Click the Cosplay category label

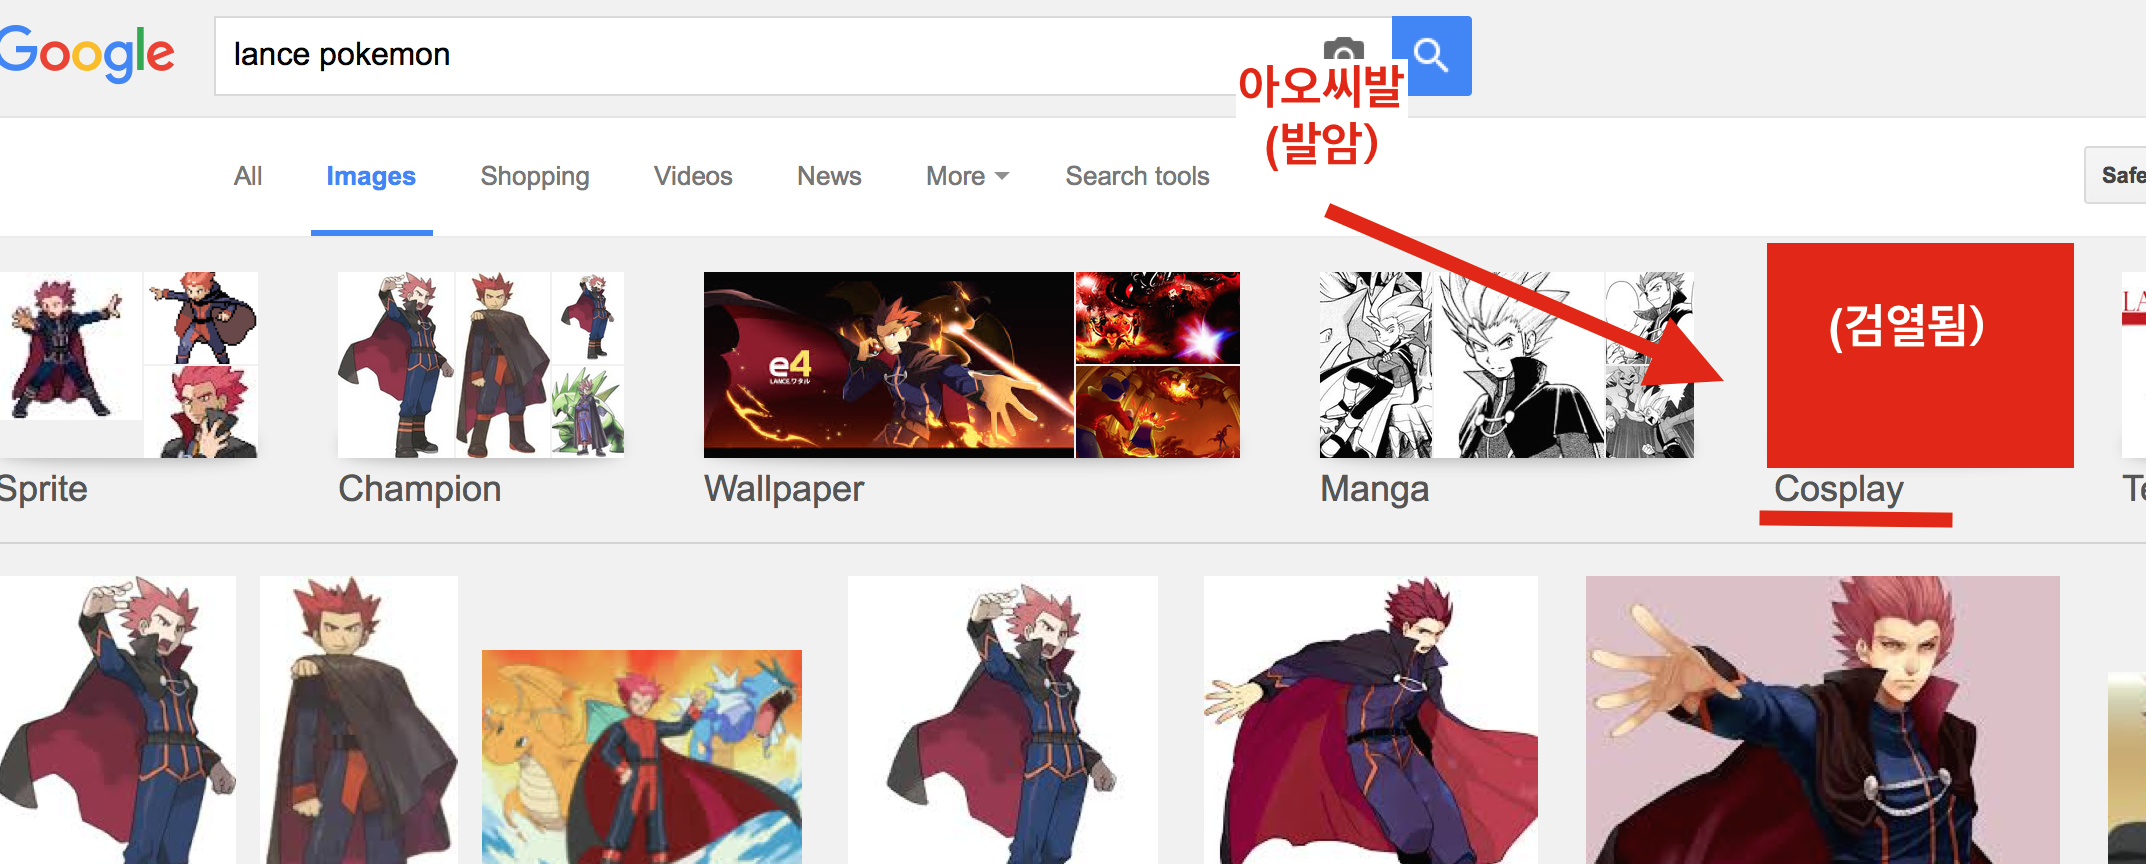pyautogui.click(x=1838, y=489)
